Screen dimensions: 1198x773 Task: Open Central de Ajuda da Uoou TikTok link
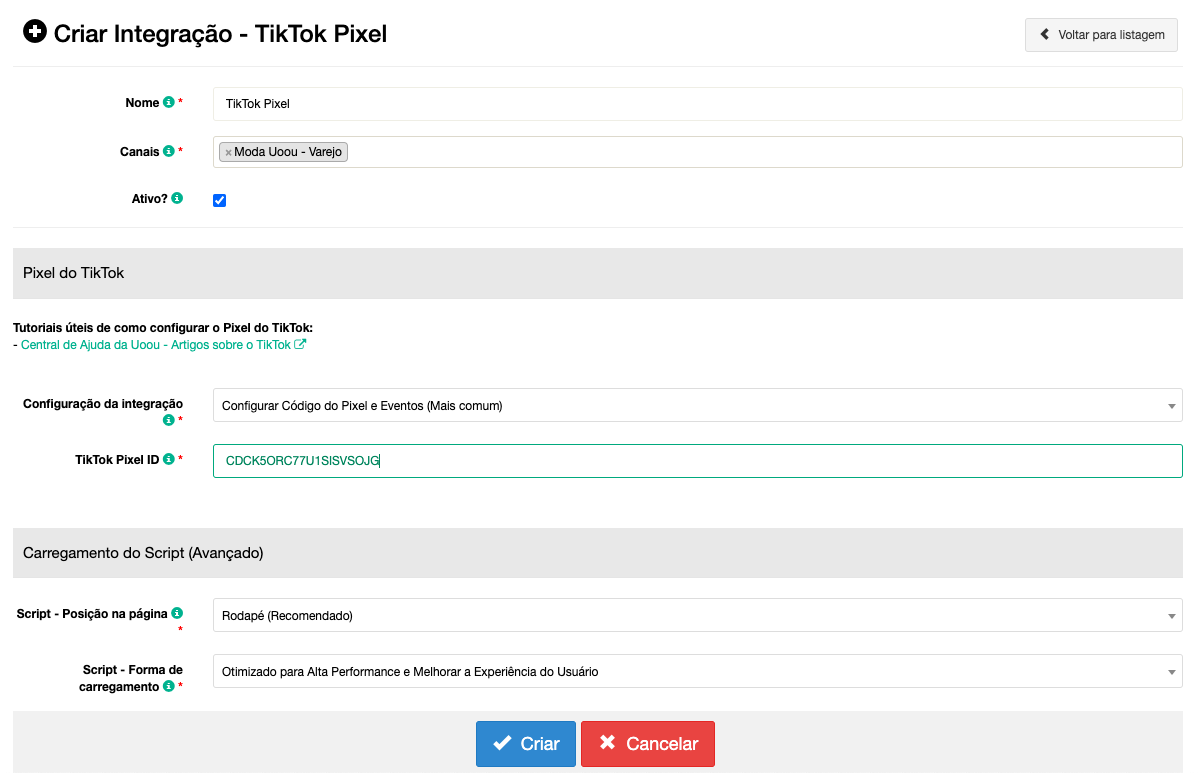coord(156,344)
